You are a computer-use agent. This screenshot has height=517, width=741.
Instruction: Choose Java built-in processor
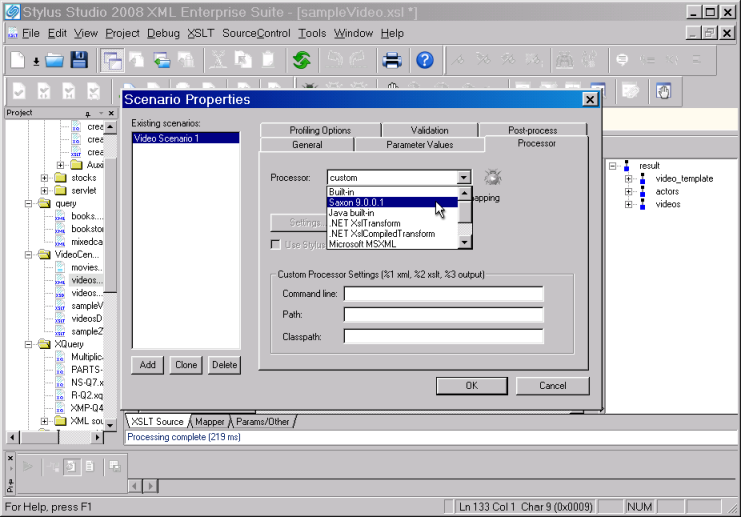point(392,213)
